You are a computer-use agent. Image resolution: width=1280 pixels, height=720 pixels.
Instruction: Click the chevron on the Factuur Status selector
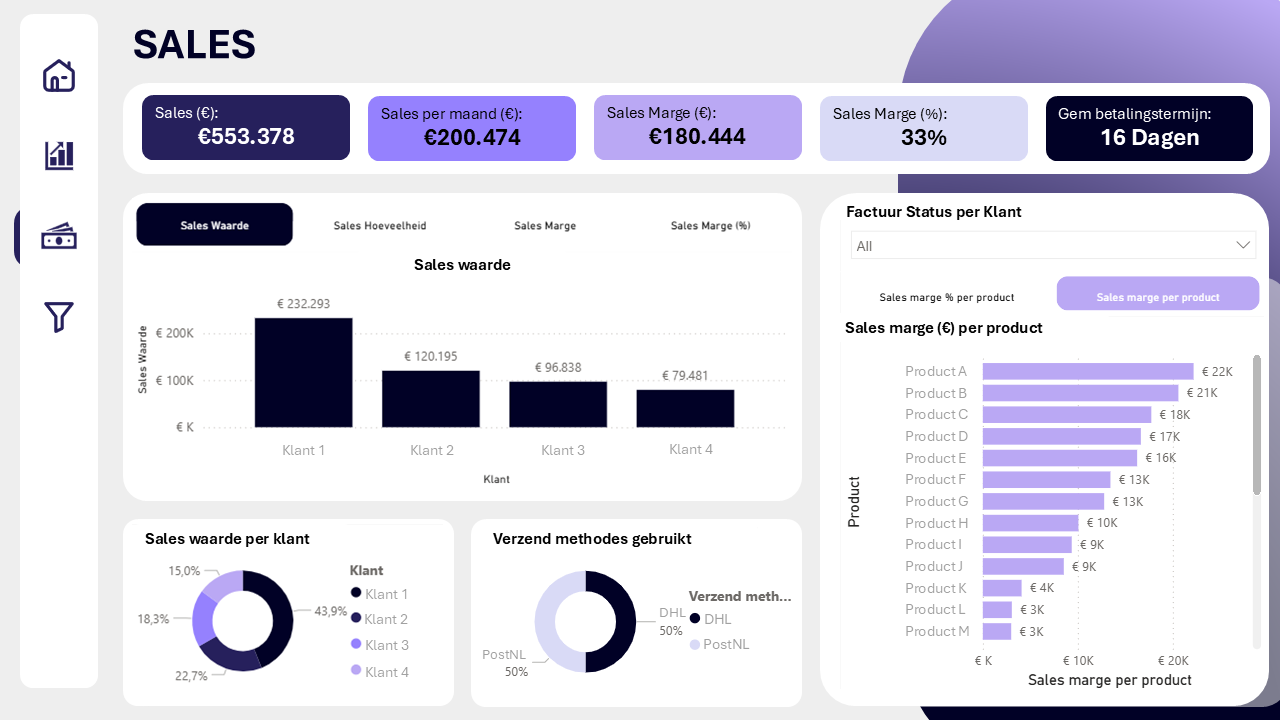(1243, 244)
